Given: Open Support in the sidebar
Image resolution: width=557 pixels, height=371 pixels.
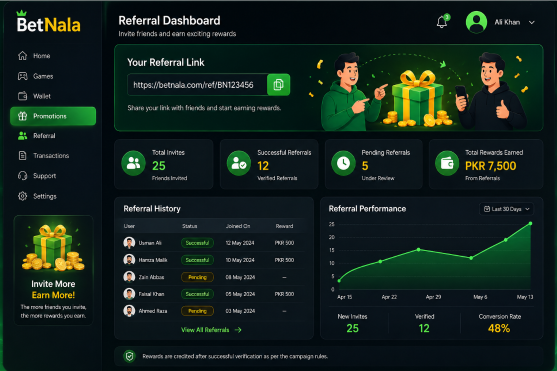Looking at the screenshot, I should (53, 176).
